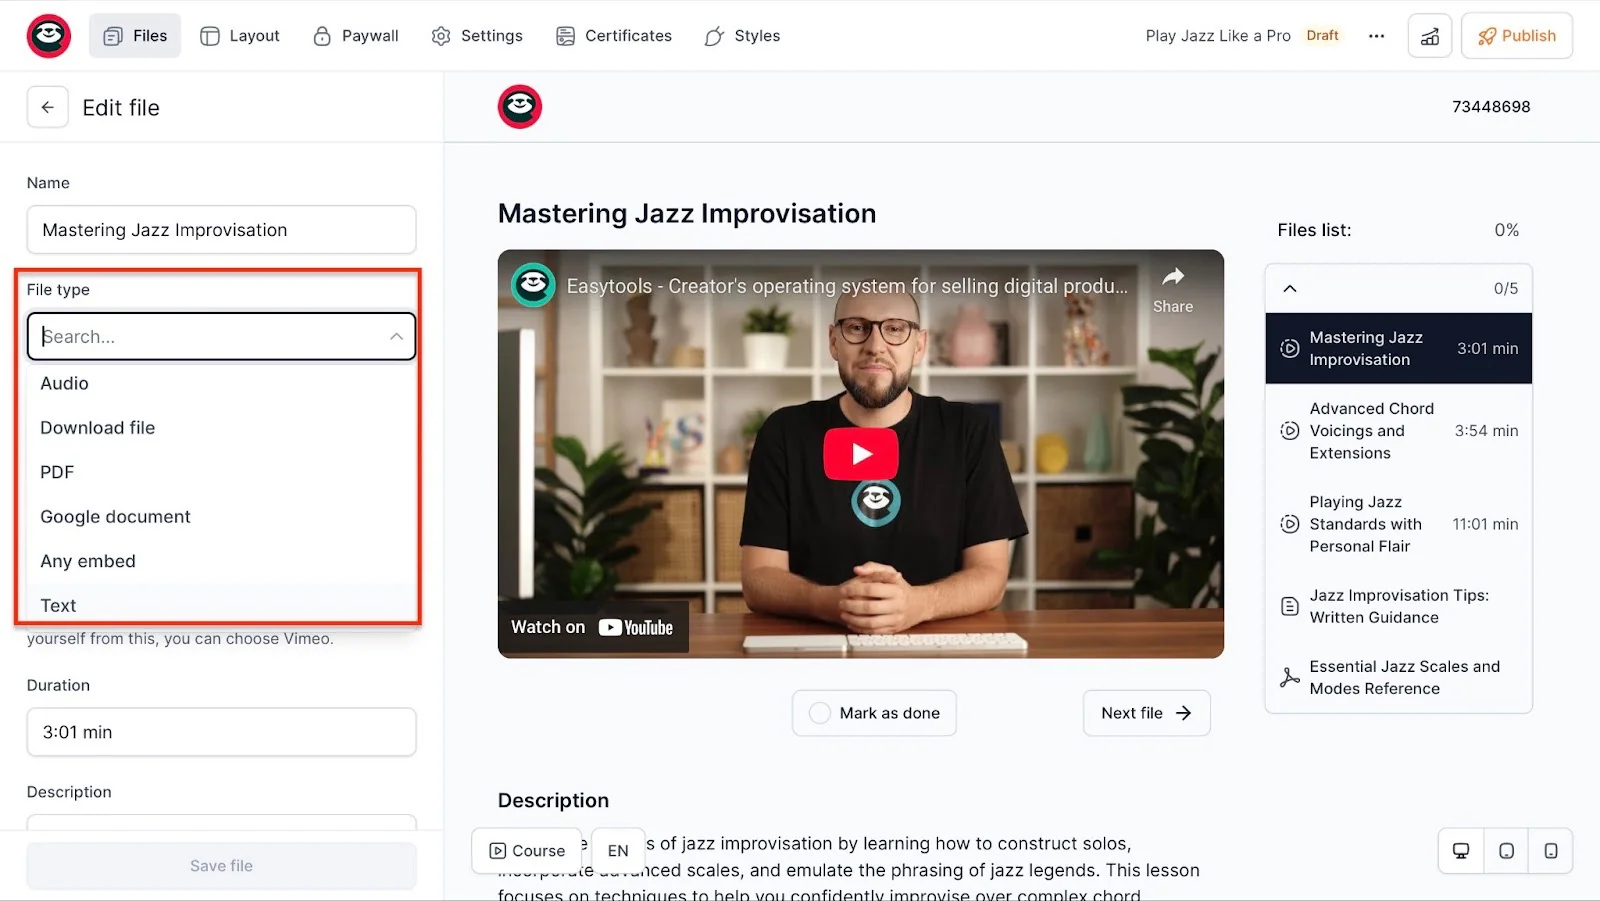
Task: Click the Easytools channel avatar on video
Action: point(534,285)
